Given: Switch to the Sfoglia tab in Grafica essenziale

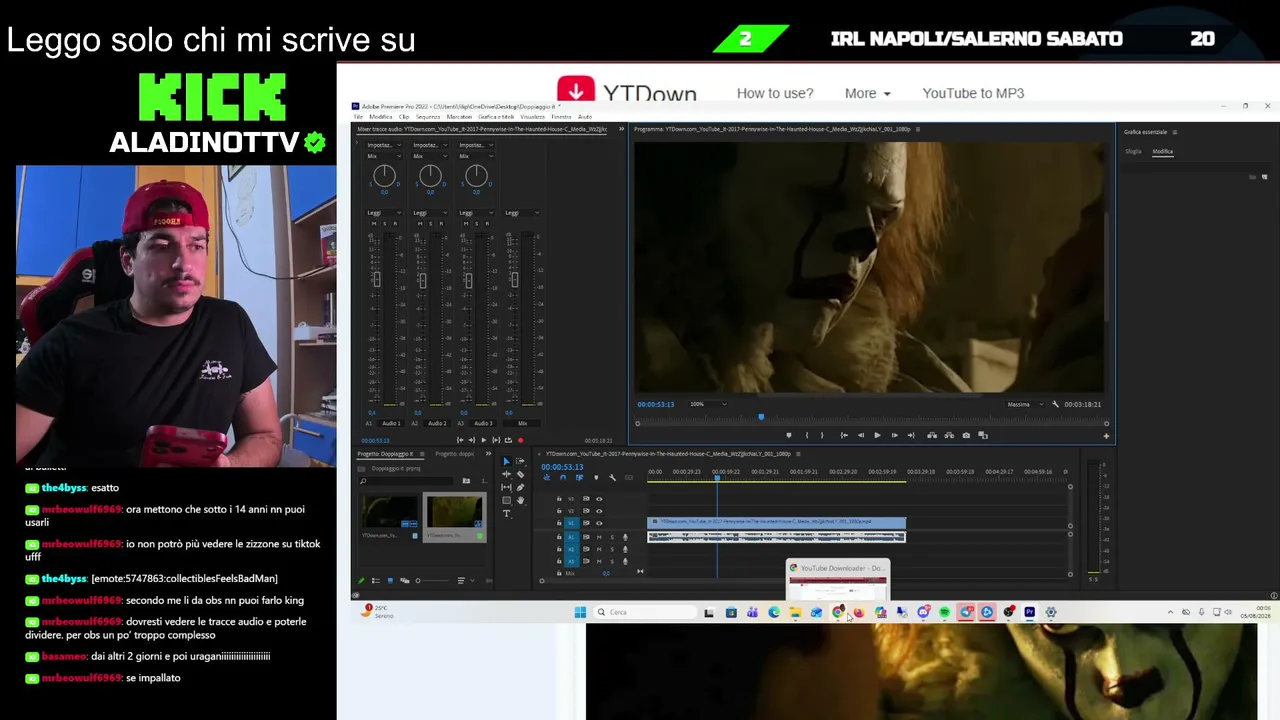Looking at the screenshot, I should pos(1133,151).
